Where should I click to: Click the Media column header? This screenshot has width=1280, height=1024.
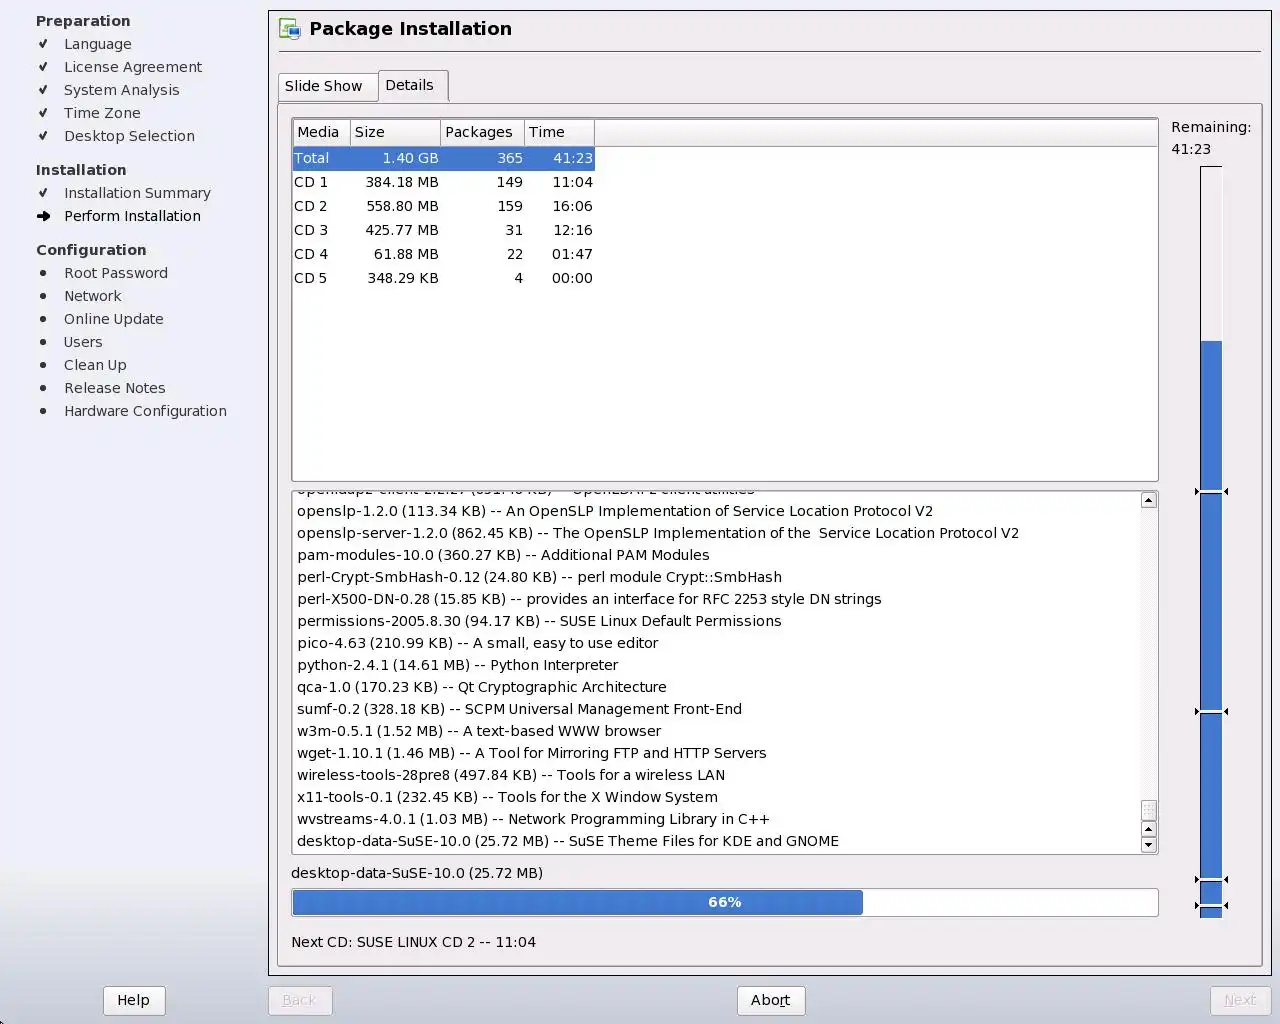(322, 132)
